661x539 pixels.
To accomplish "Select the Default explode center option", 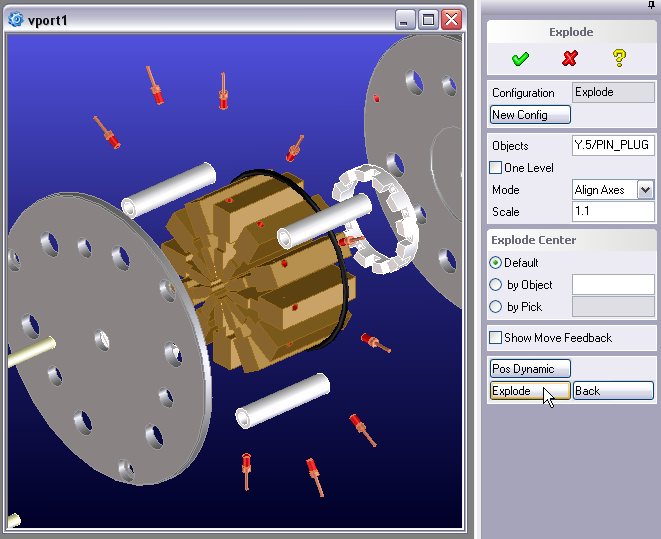I will [x=496, y=263].
